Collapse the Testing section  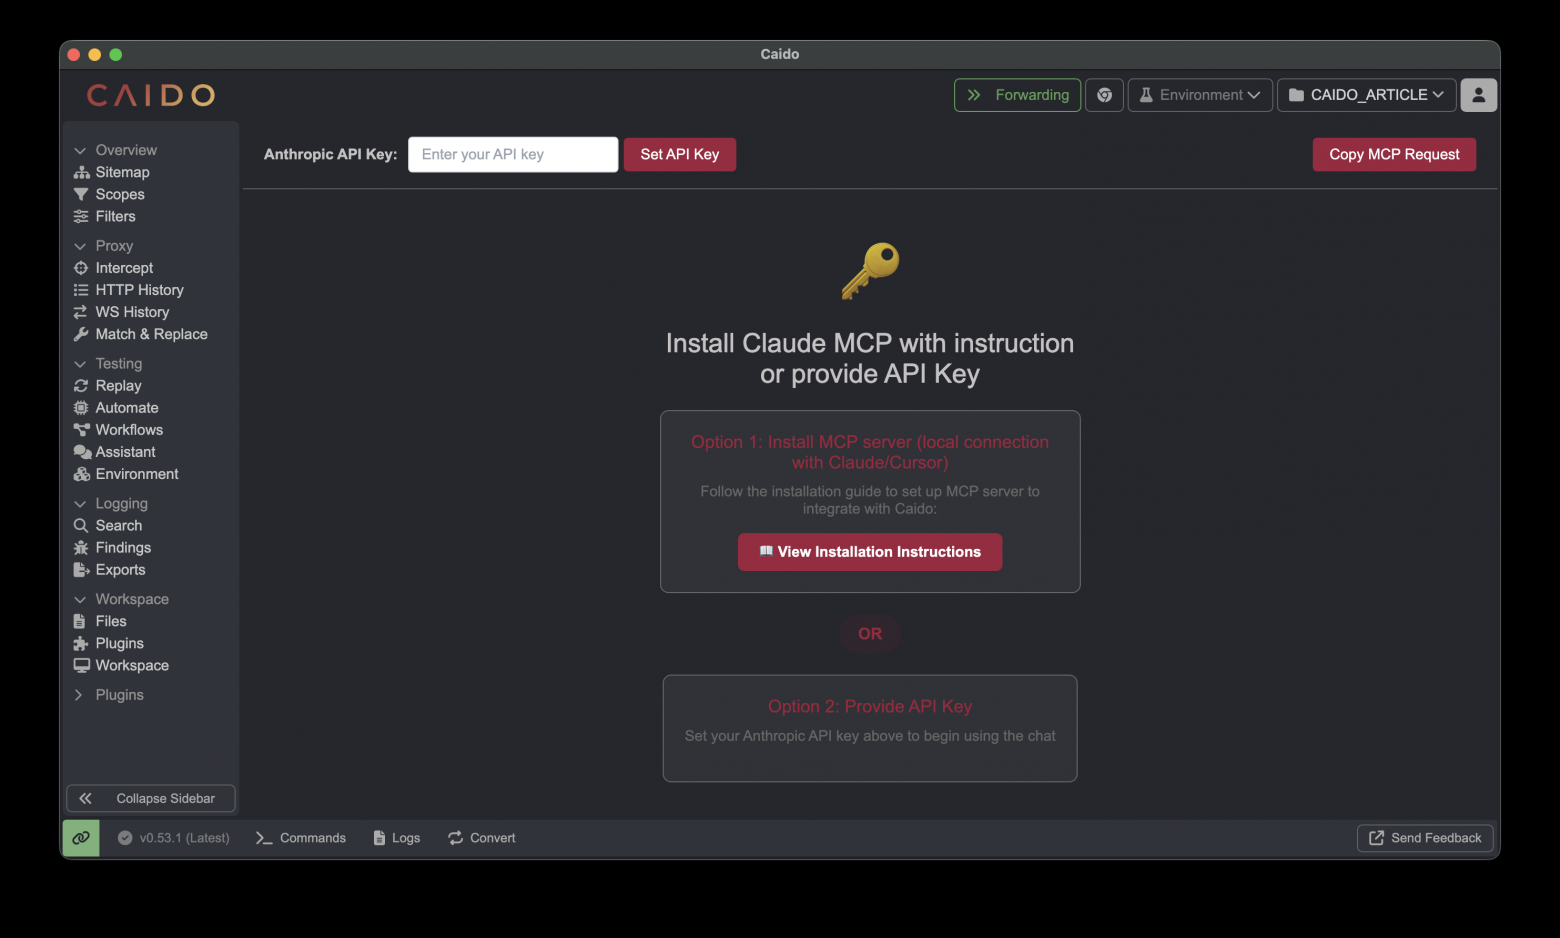click(x=80, y=364)
